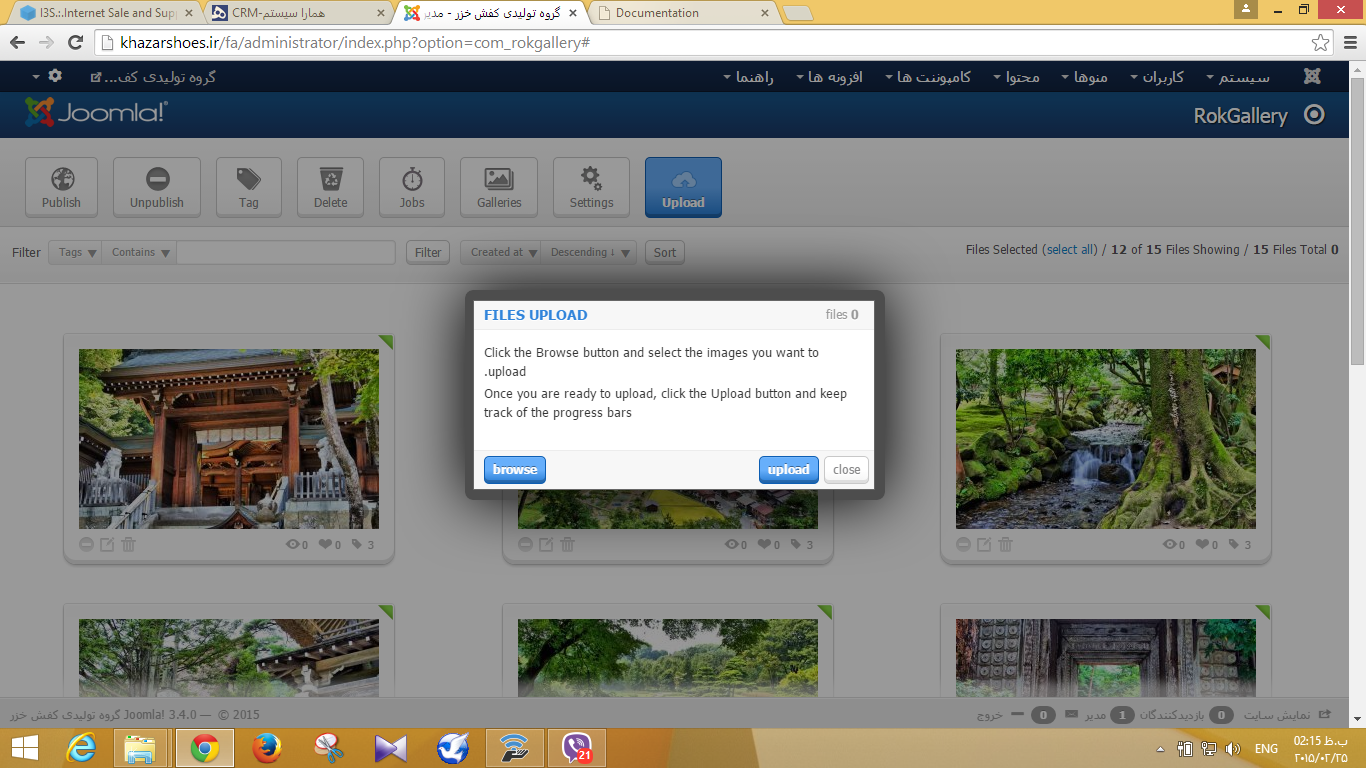Toggle publish state on temple gate image
The width and height of the screenshot is (1366, 768).
pyautogui.click(x=87, y=545)
